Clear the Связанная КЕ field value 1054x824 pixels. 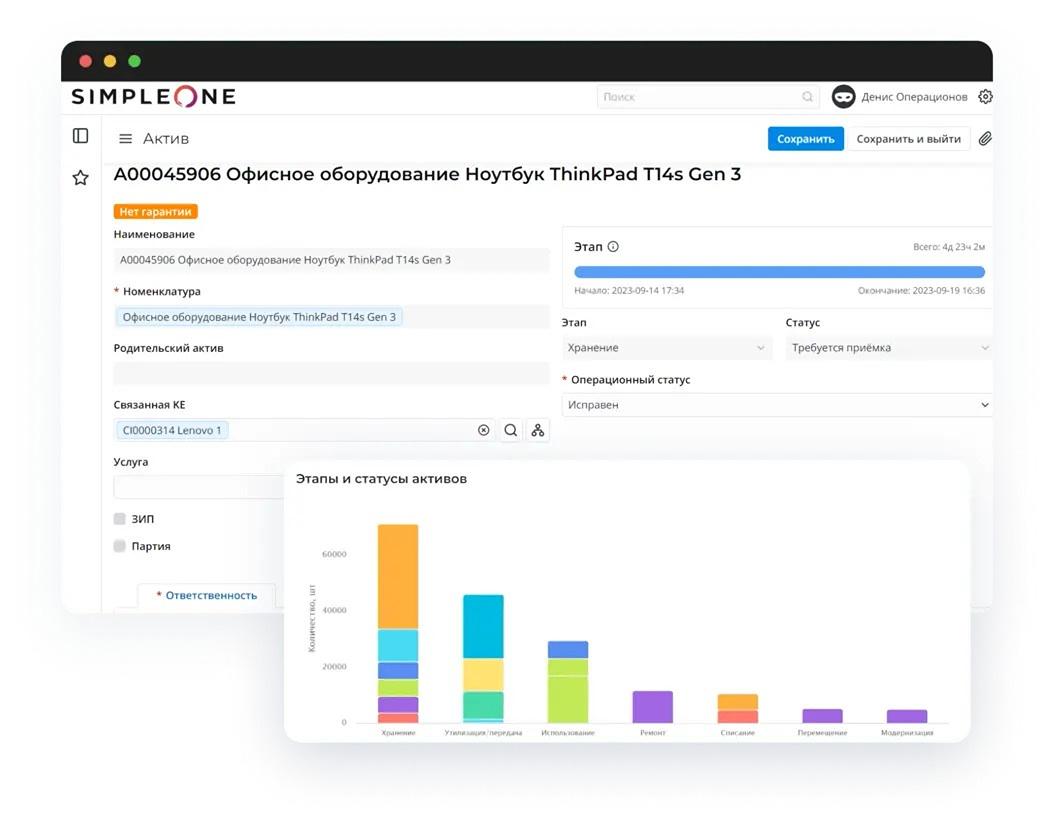click(484, 430)
